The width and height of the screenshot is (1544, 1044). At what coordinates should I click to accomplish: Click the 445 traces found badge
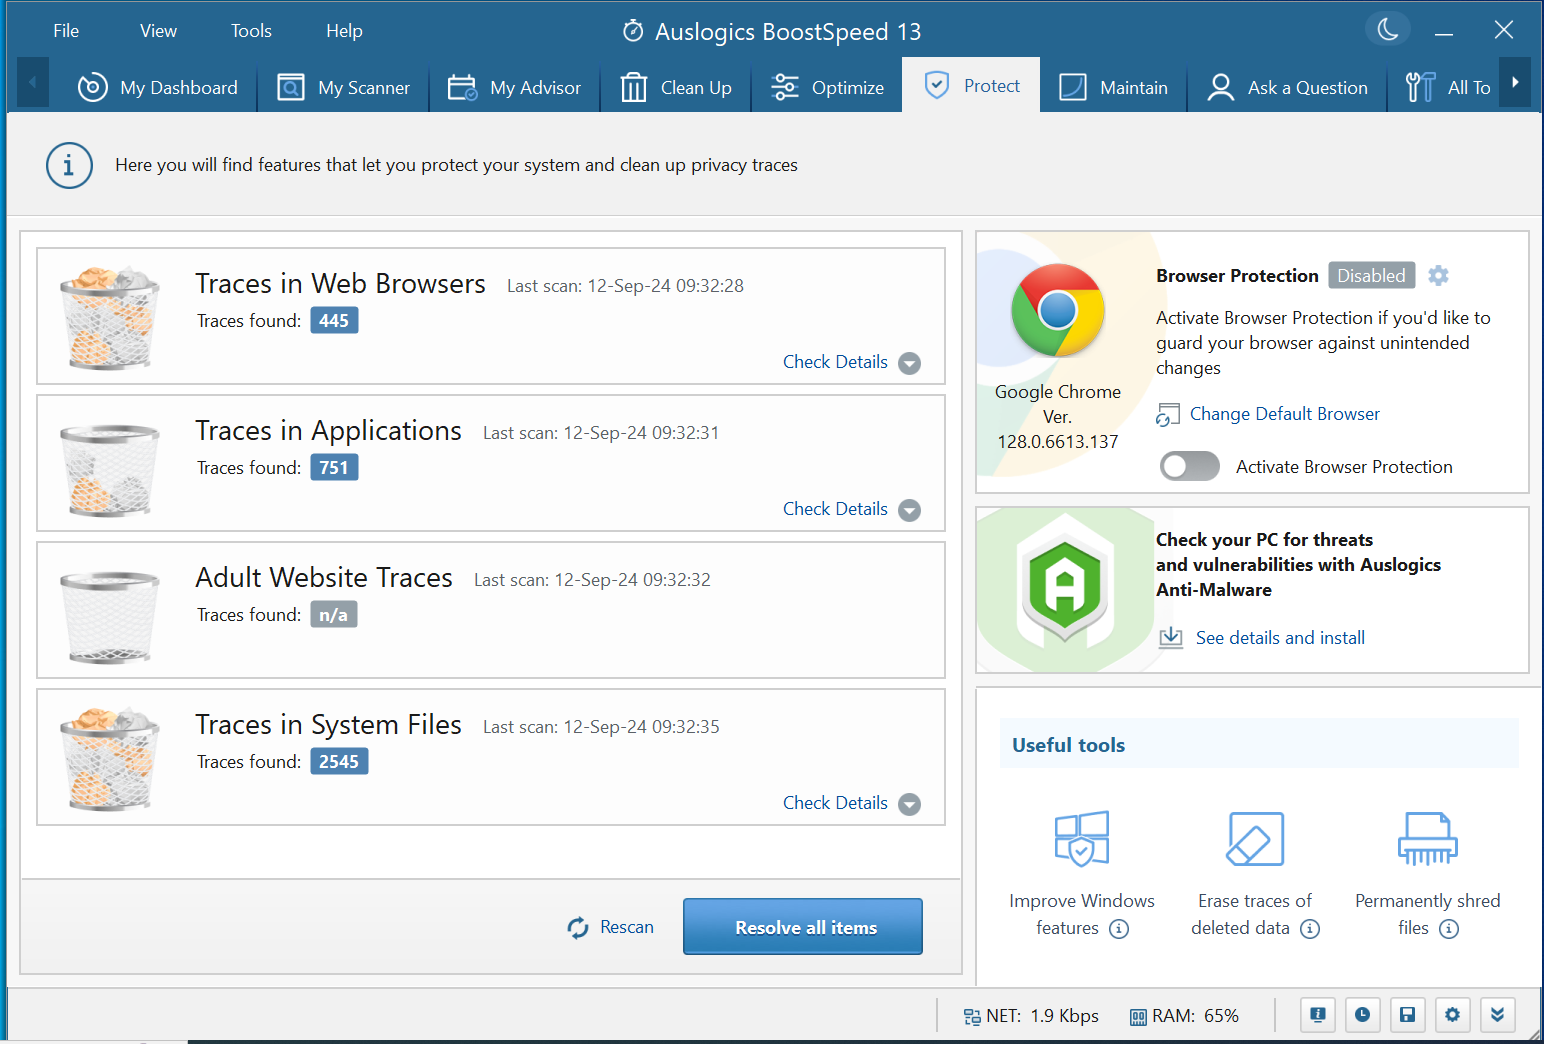334,321
